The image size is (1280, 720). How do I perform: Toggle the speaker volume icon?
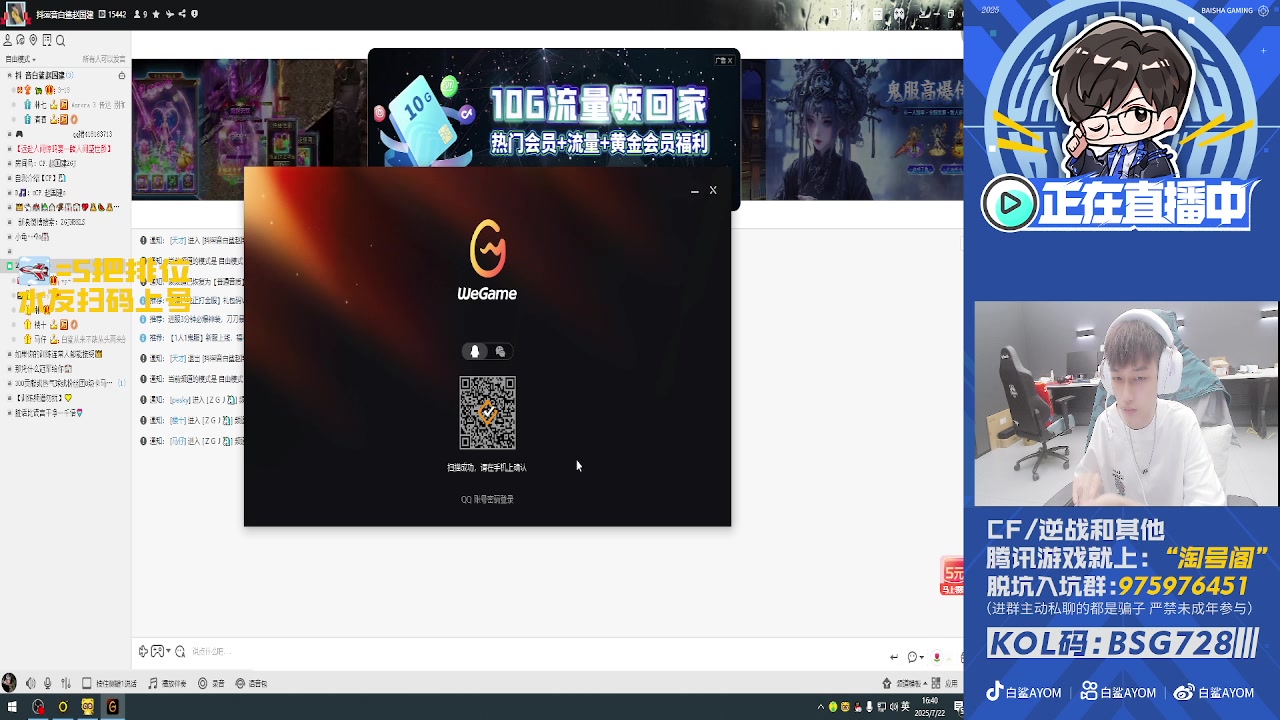[30, 683]
